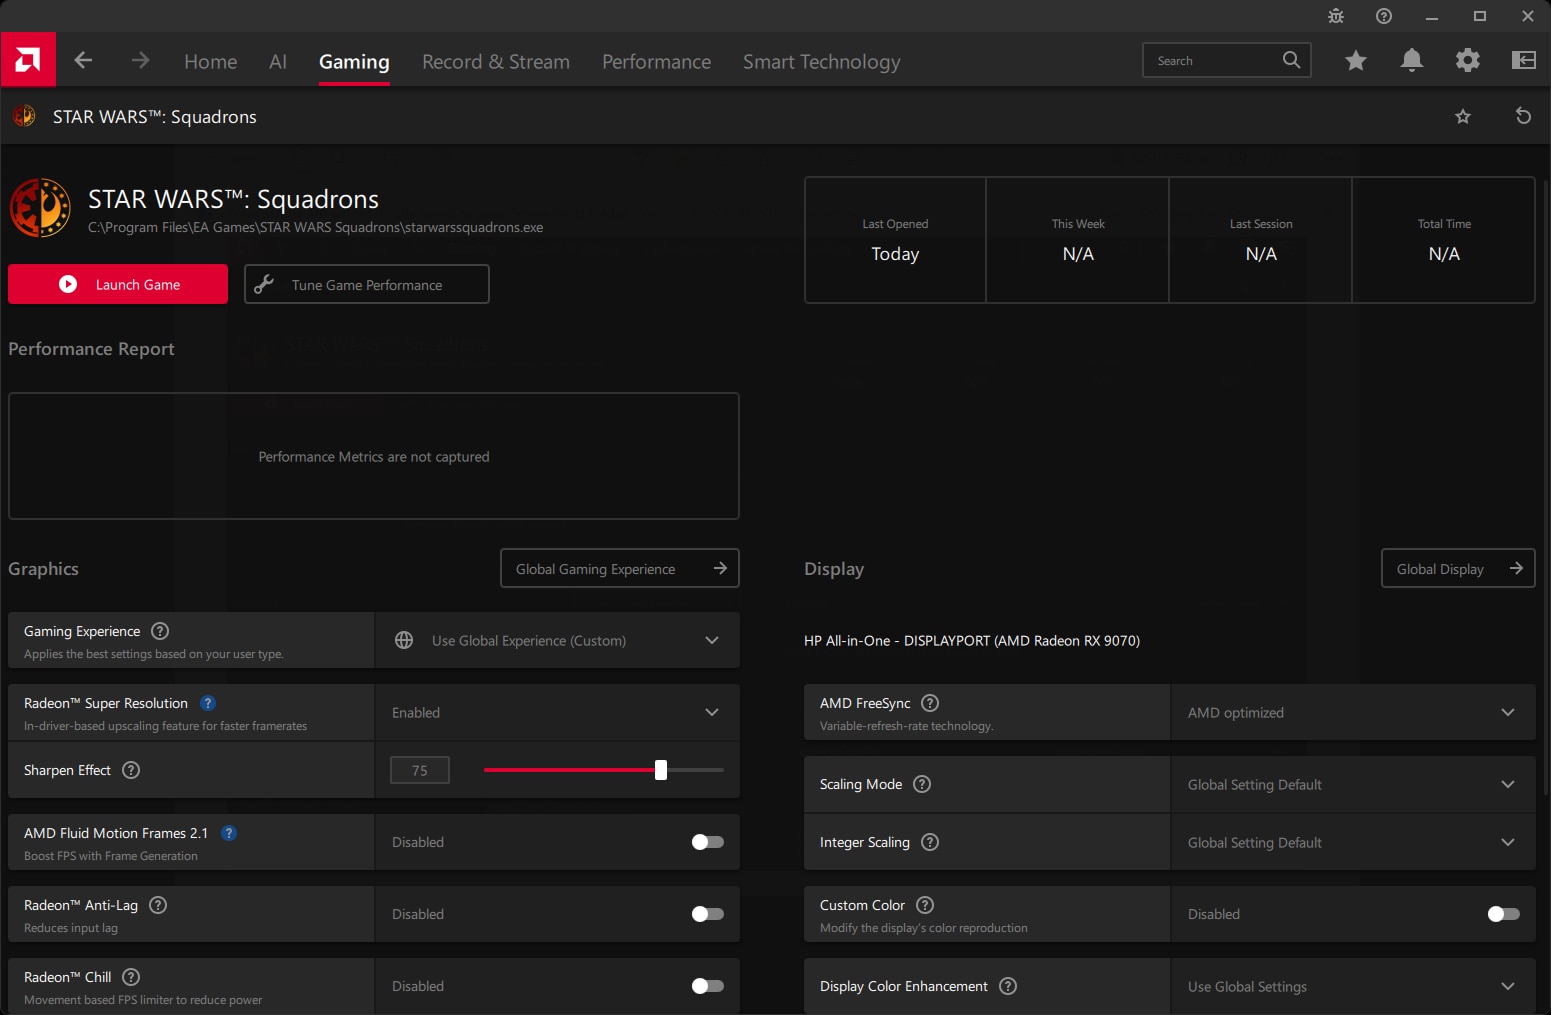Open Display Color Enhancement dropdown
This screenshot has width=1551, height=1015.
click(x=1353, y=986)
